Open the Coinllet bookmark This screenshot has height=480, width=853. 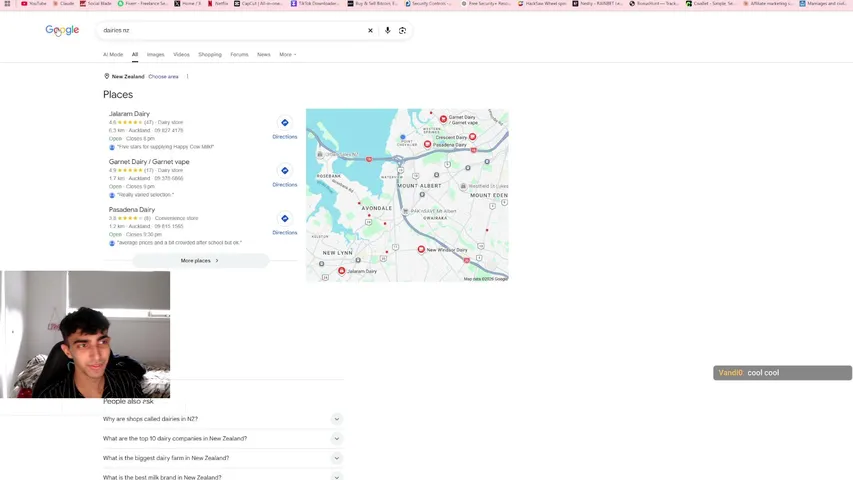[710, 3]
